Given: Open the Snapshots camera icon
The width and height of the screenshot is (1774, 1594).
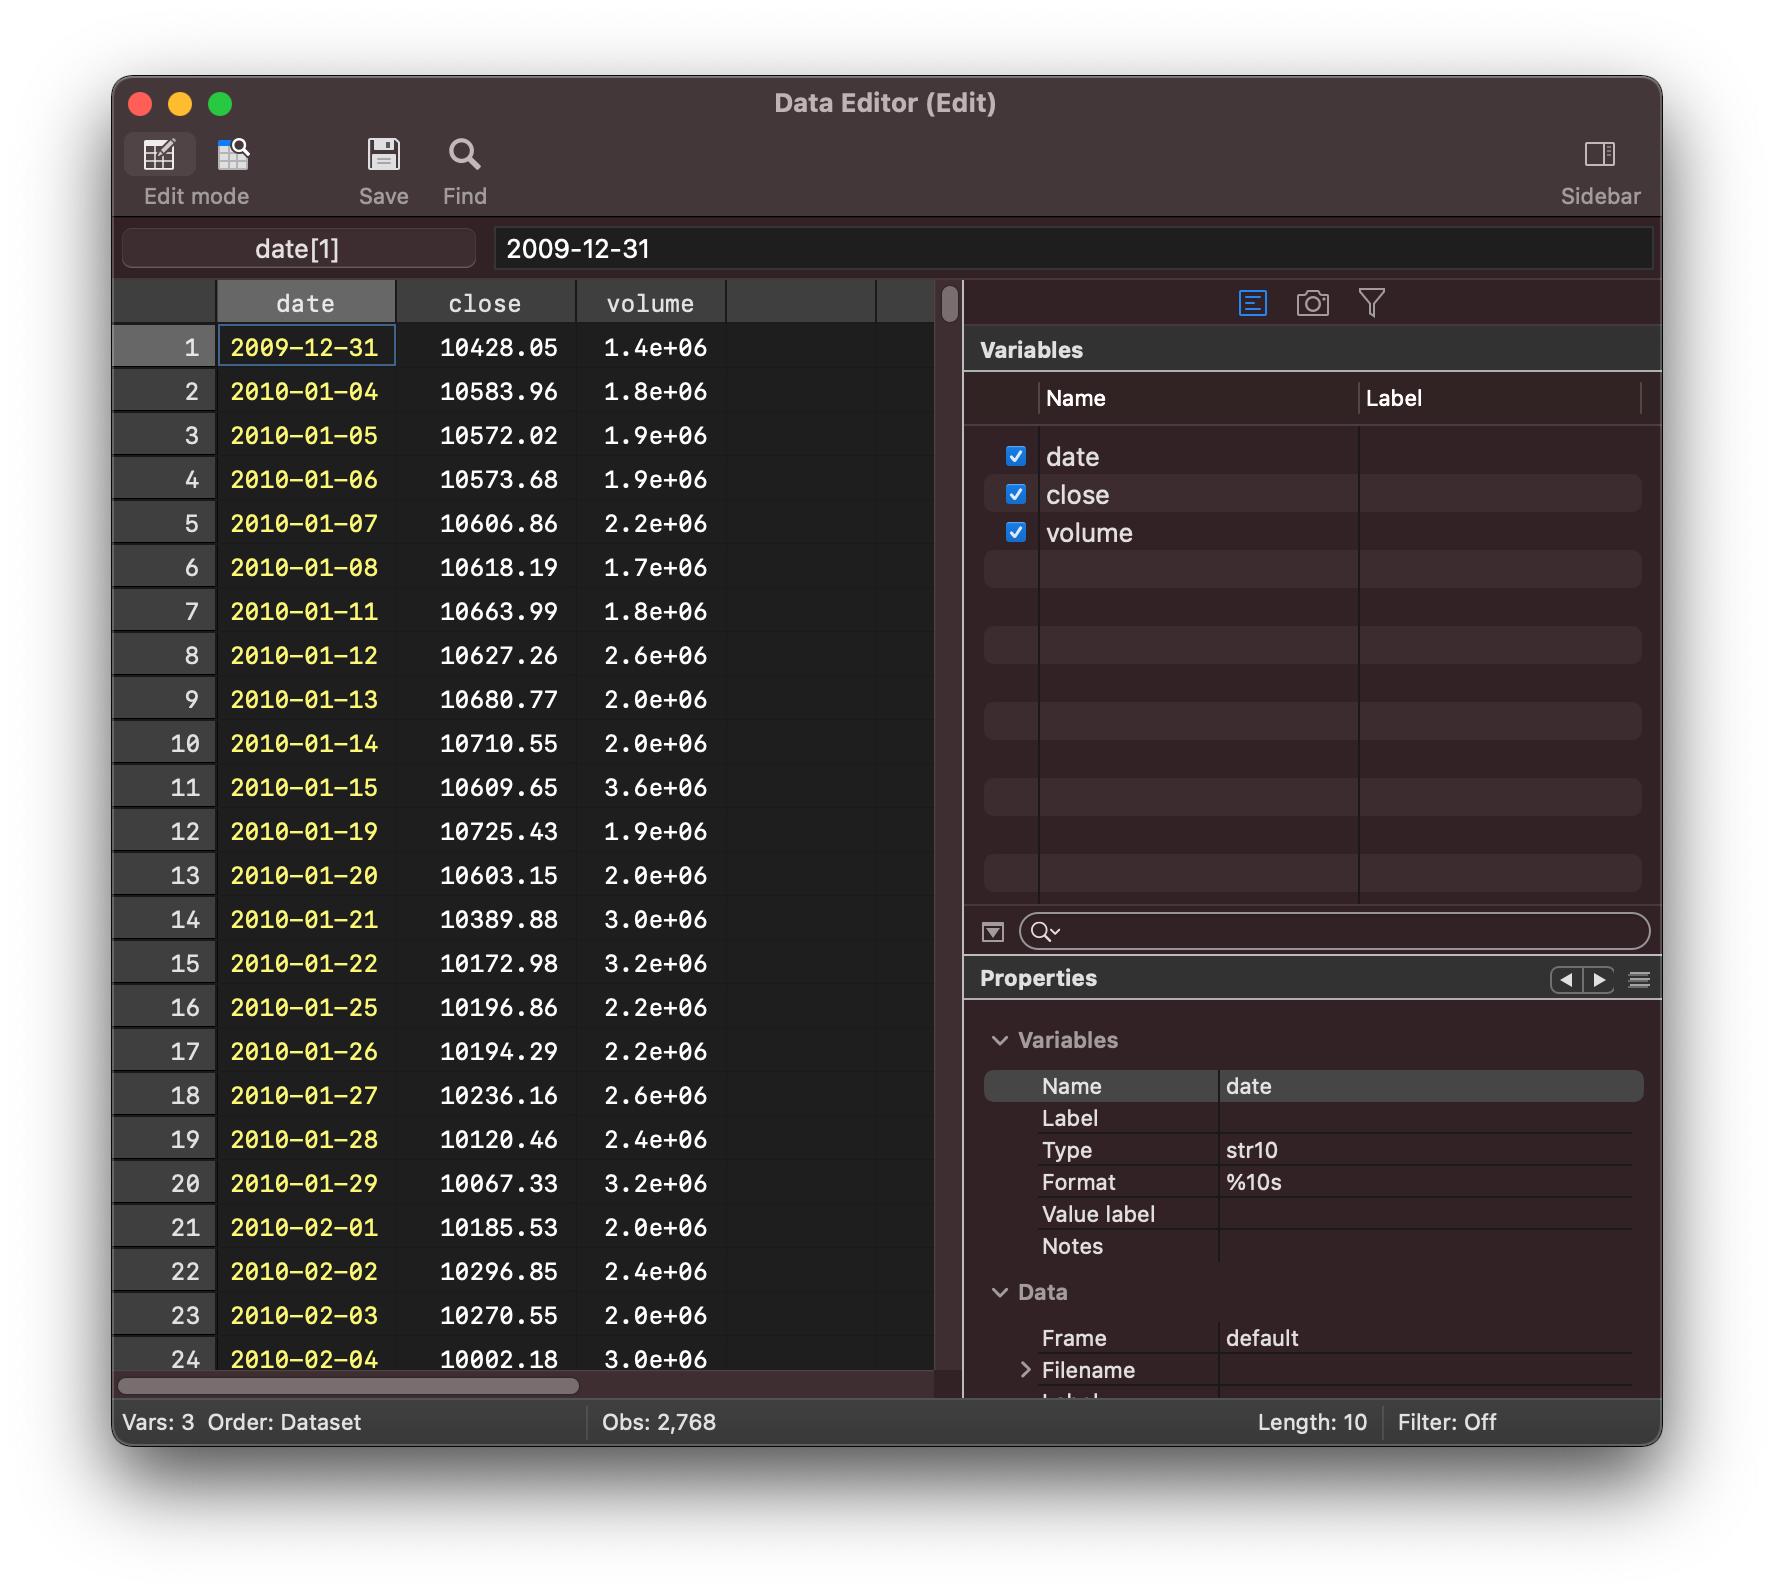Looking at the screenshot, I should pyautogui.click(x=1313, y=302).
